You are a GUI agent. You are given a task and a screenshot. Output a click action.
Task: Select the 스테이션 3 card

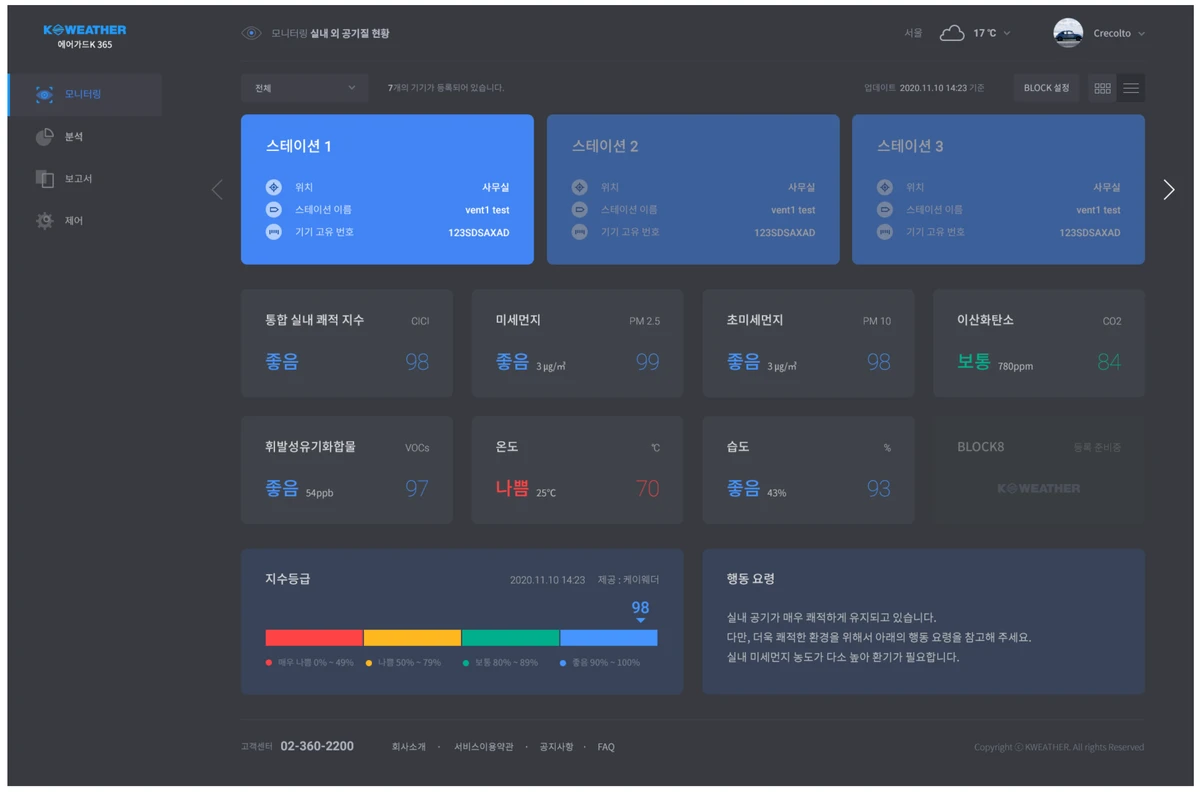998,189
